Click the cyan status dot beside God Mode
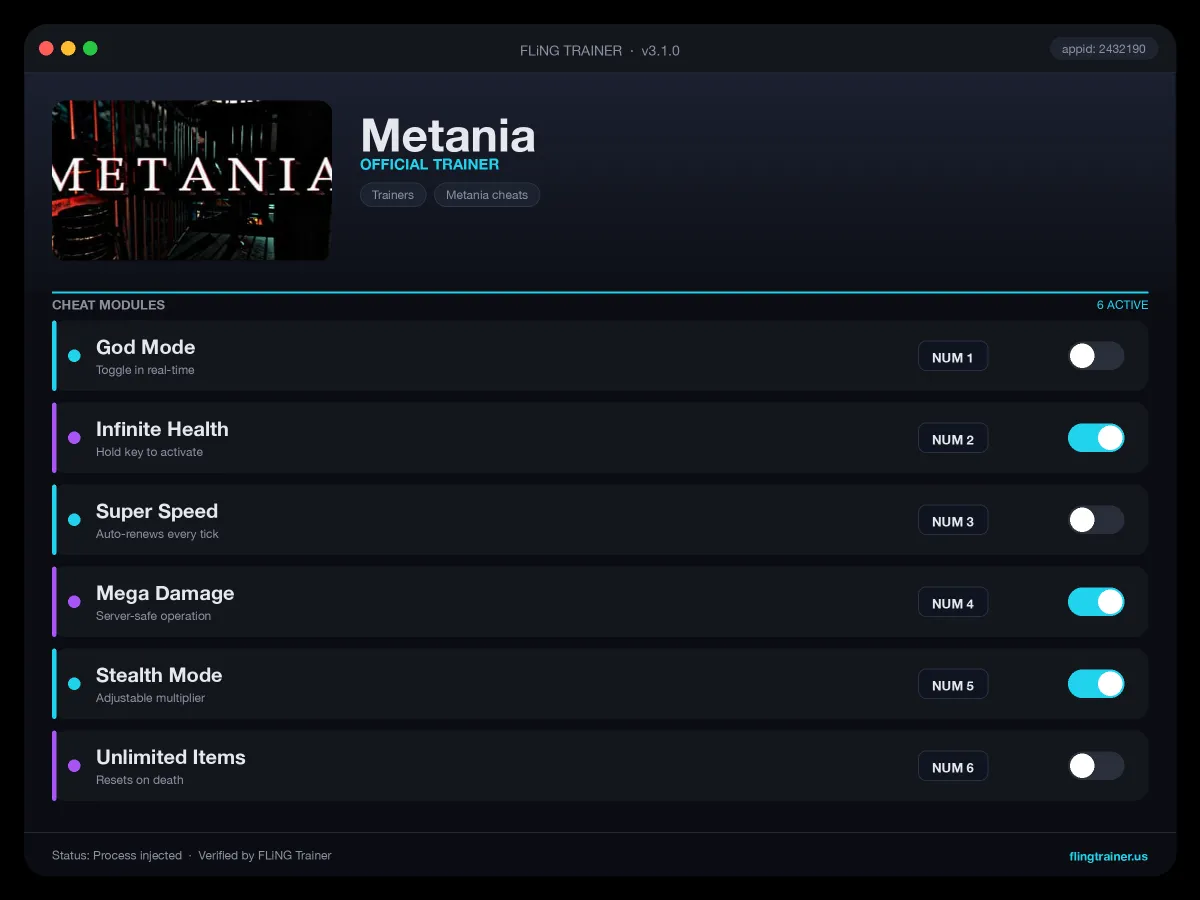 [74, 356]
